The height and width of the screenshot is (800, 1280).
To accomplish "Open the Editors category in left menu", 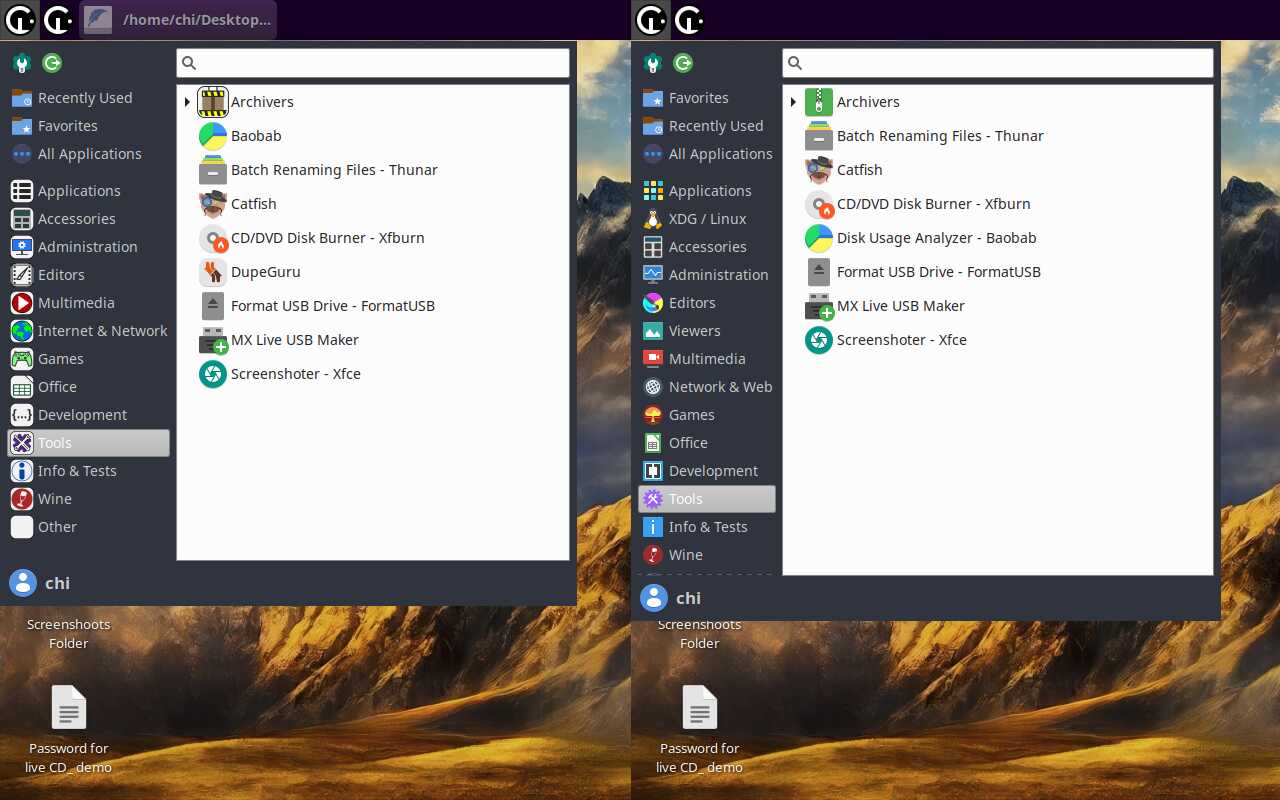I will pos(88,275).
